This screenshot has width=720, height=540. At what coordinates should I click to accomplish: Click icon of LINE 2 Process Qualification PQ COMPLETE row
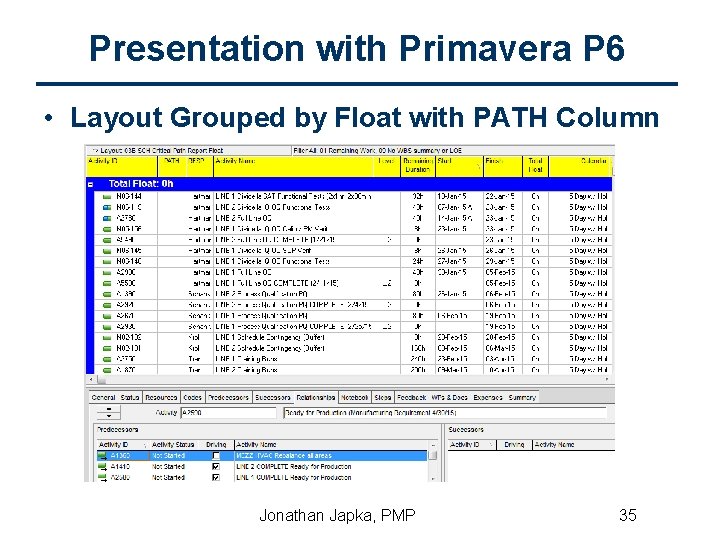[107, 305]
